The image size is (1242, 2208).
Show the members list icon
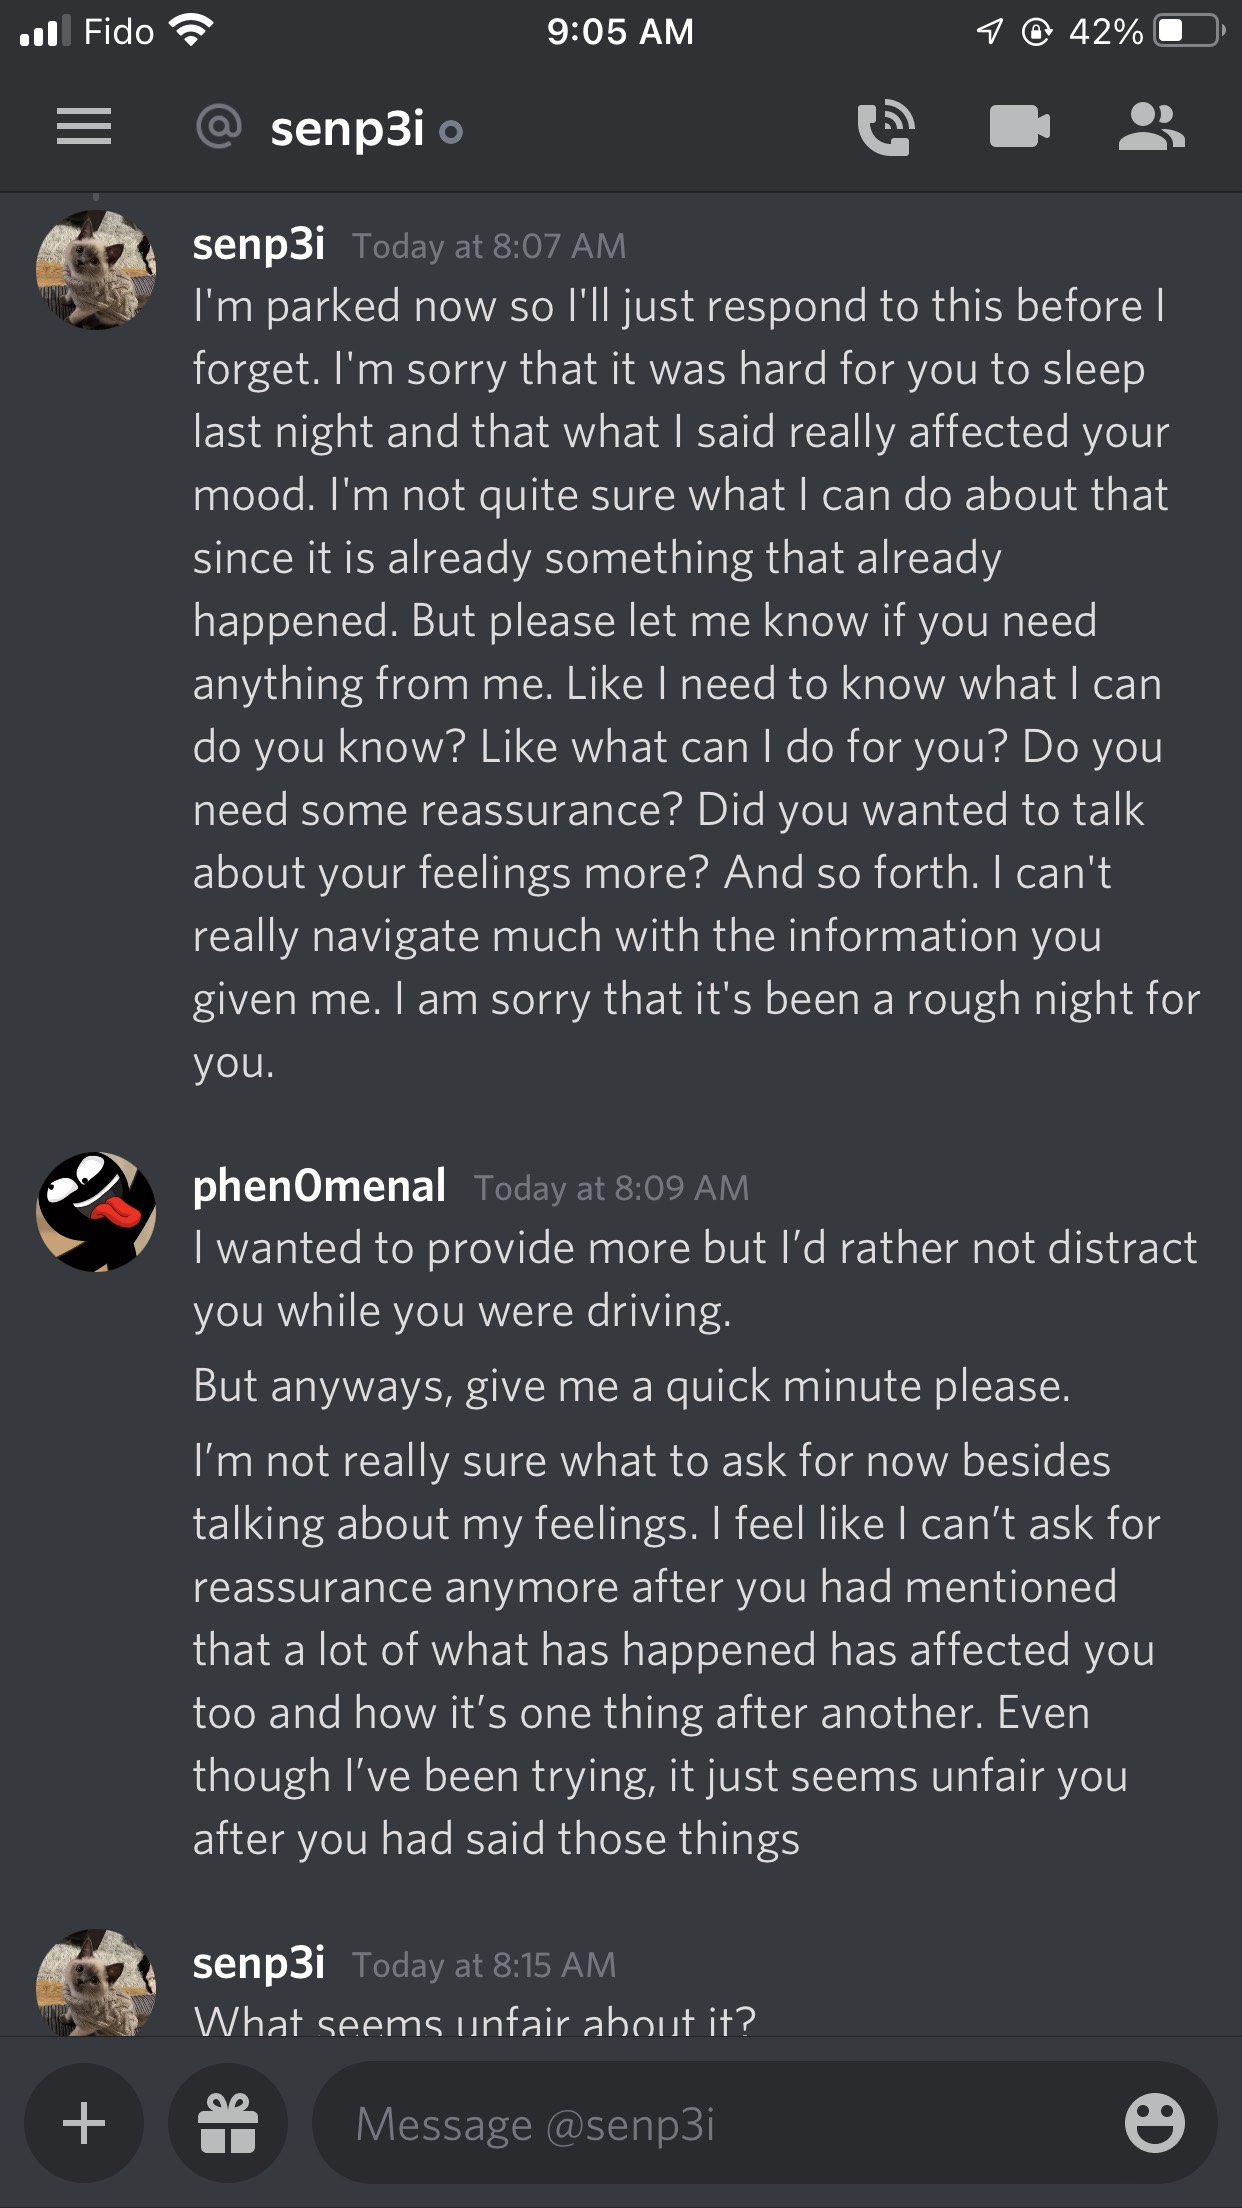pyautogui.click(x=1151, y=128)
